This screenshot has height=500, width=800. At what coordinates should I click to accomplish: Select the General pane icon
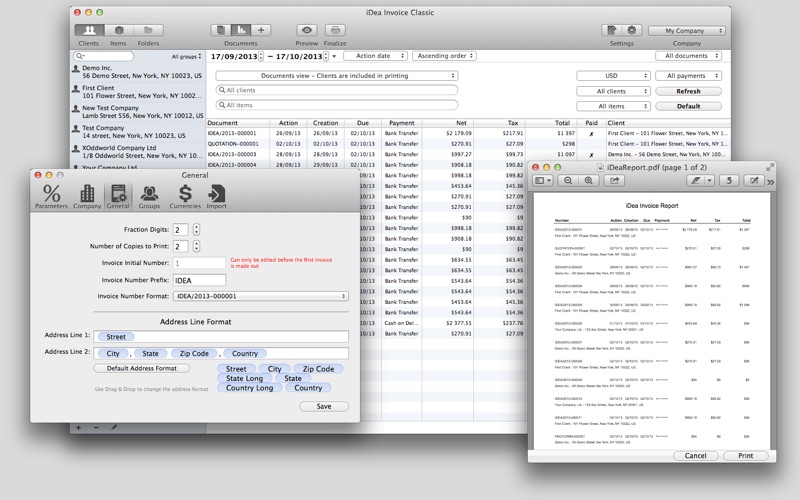click(118, 196)
